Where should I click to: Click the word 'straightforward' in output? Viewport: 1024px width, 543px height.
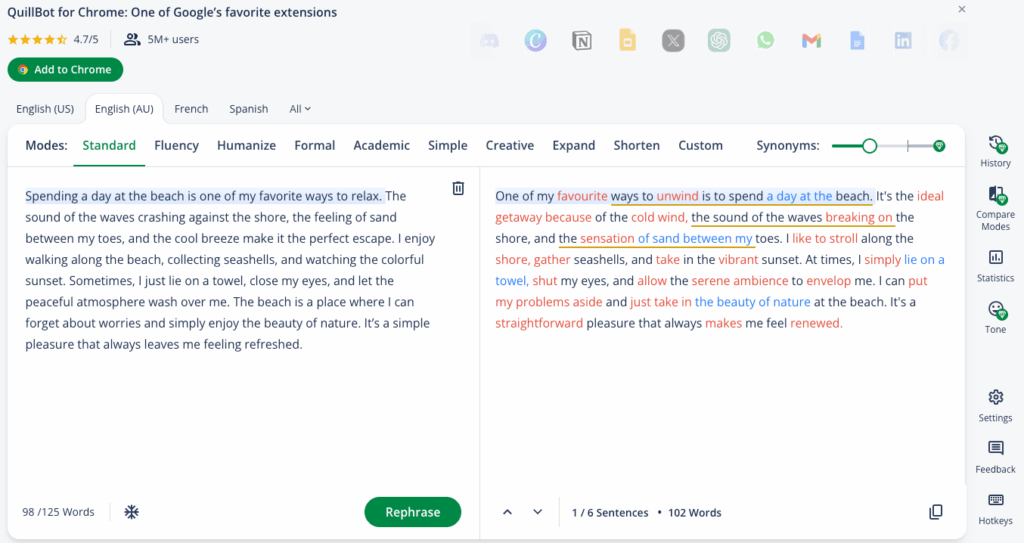pos(539,323)
